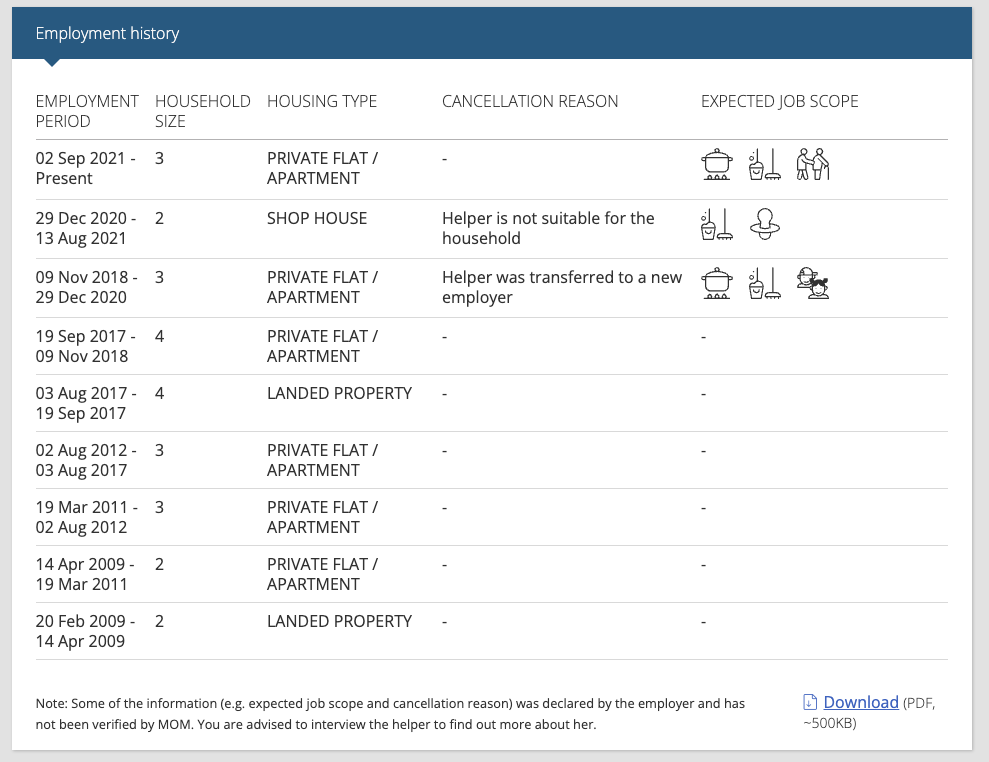Viewport: 989px width, 762px height.
Task: Click housekeeping mop icon in Shop House row
Action: pos(717,225)
